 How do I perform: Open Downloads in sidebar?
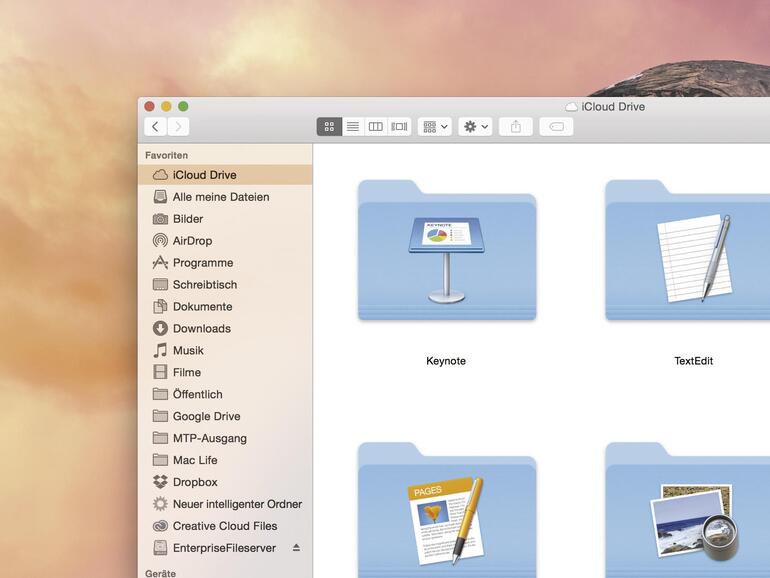225,329
